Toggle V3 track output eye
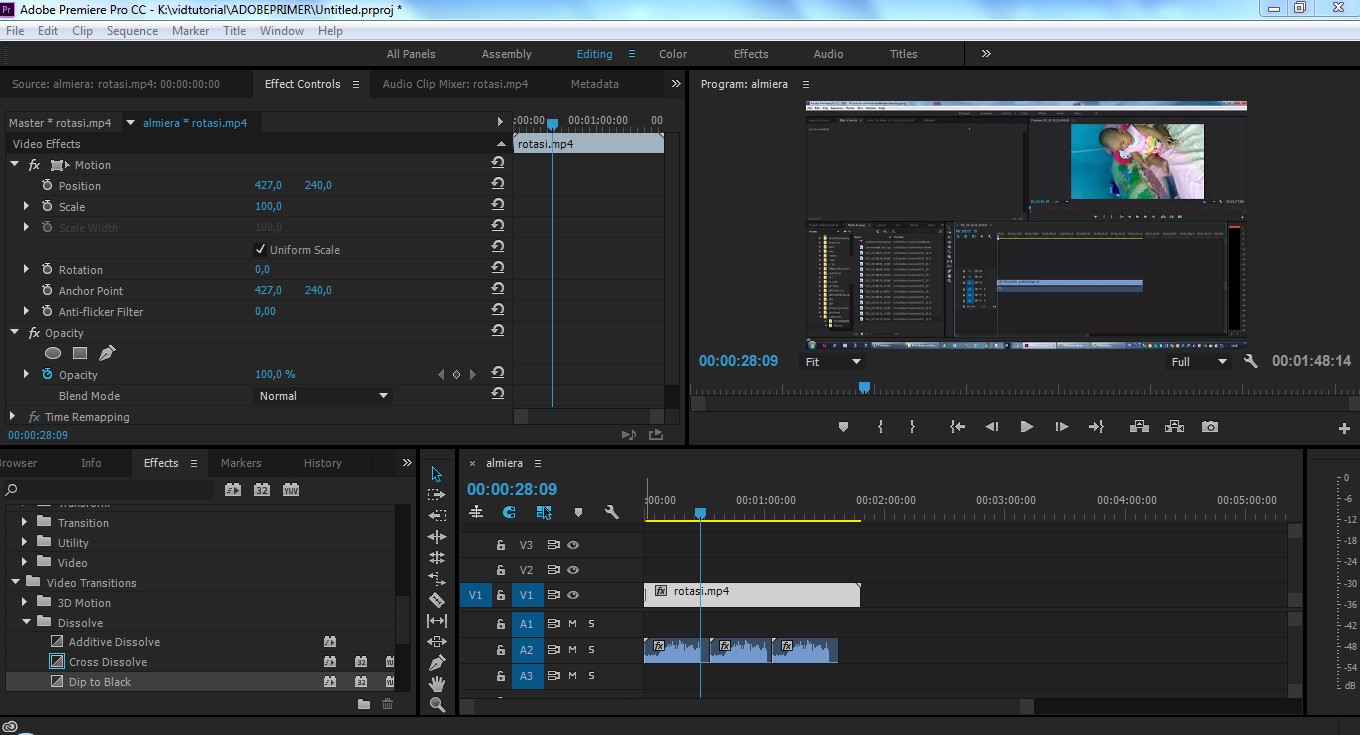This screenshot has height=735, width=1360. tap(574, 545)
